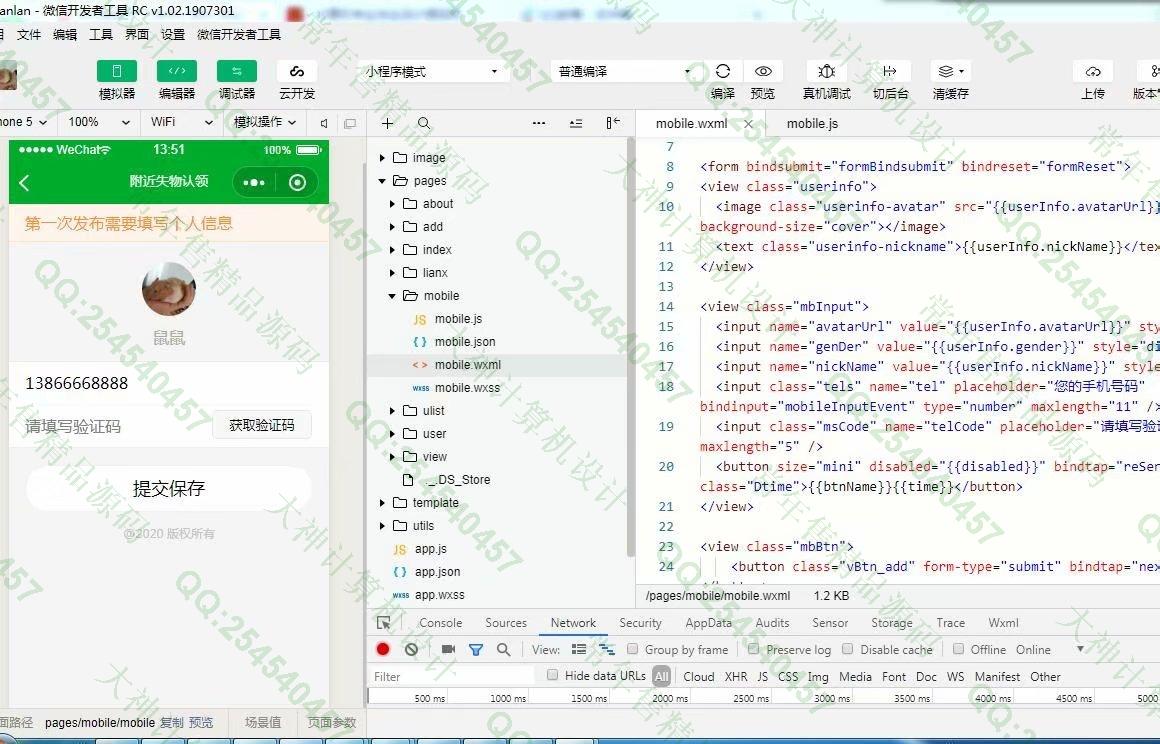Clear the network log
The width and height of the screenshot is (1160, 744).
pyautogui.click(x=411, y=649)
